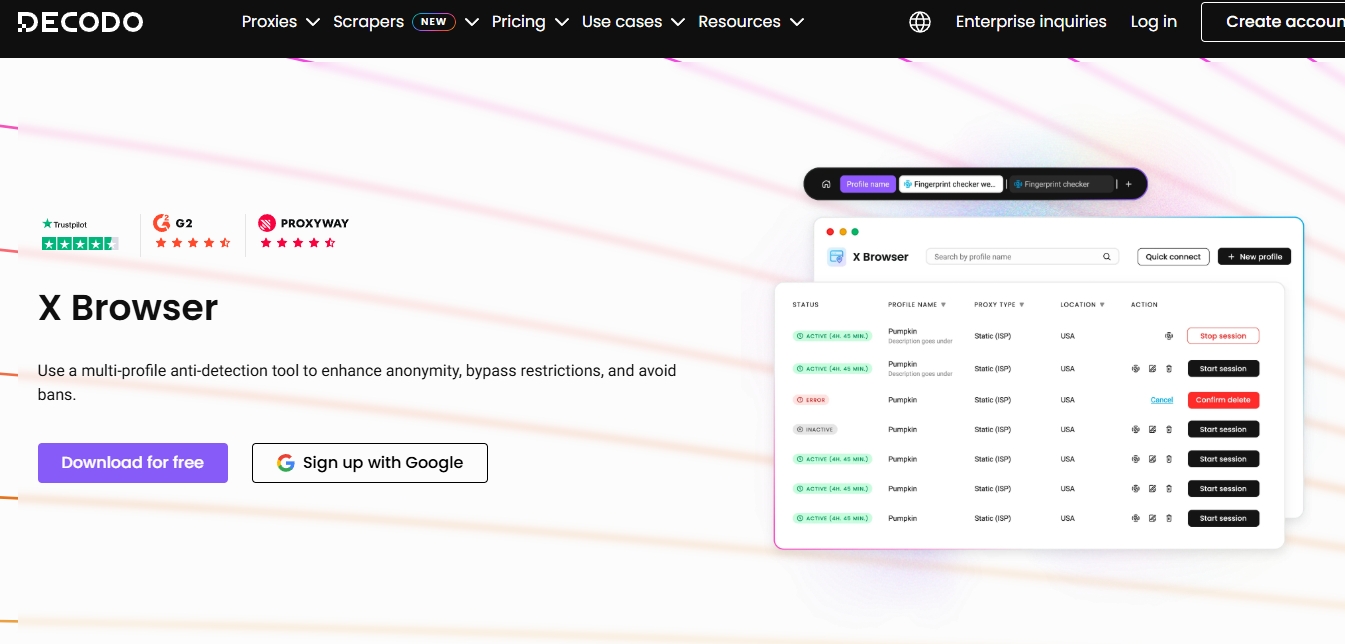The height and width of the screenshot is (644, 1345).
Task: Open the language globe icon in the navigation
Action: [x=919, y=21]
